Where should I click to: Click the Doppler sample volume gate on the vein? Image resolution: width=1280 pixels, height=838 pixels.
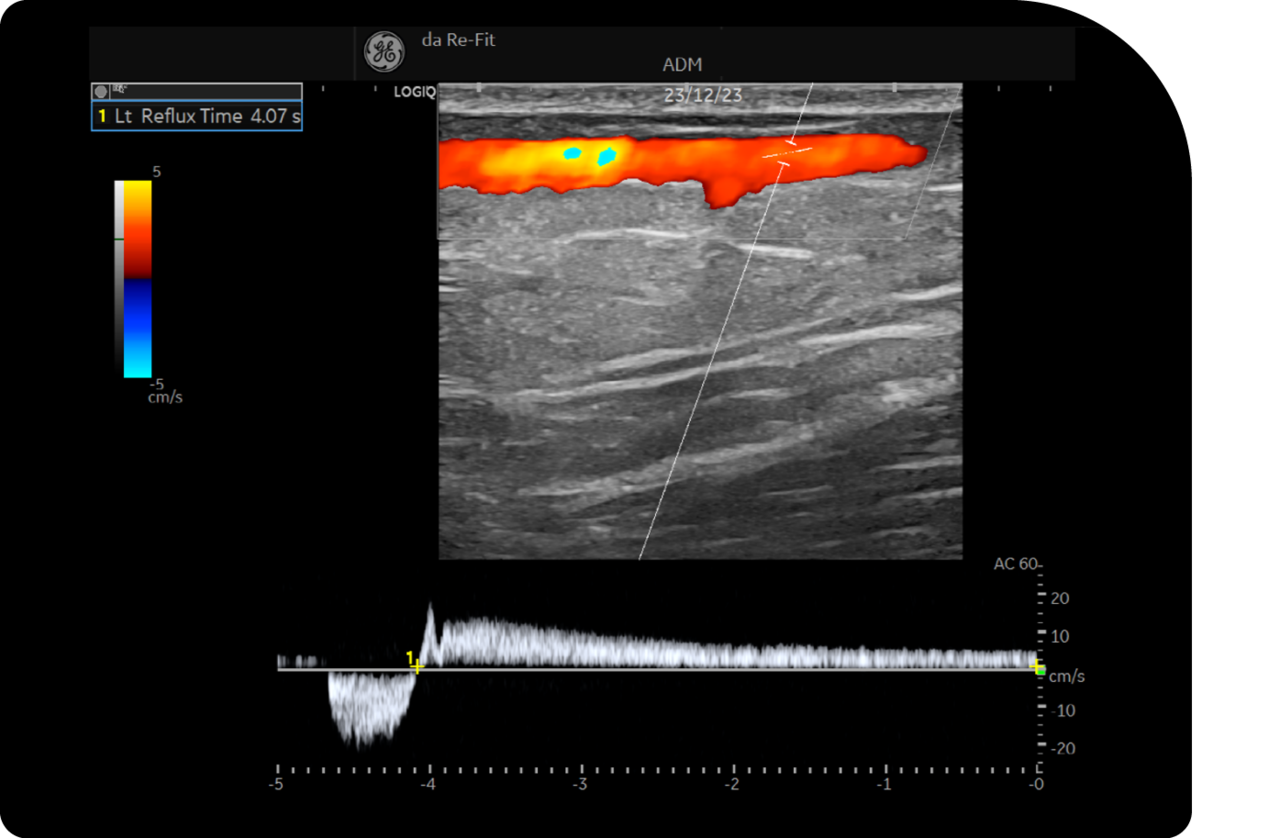(x=788, y=154)
